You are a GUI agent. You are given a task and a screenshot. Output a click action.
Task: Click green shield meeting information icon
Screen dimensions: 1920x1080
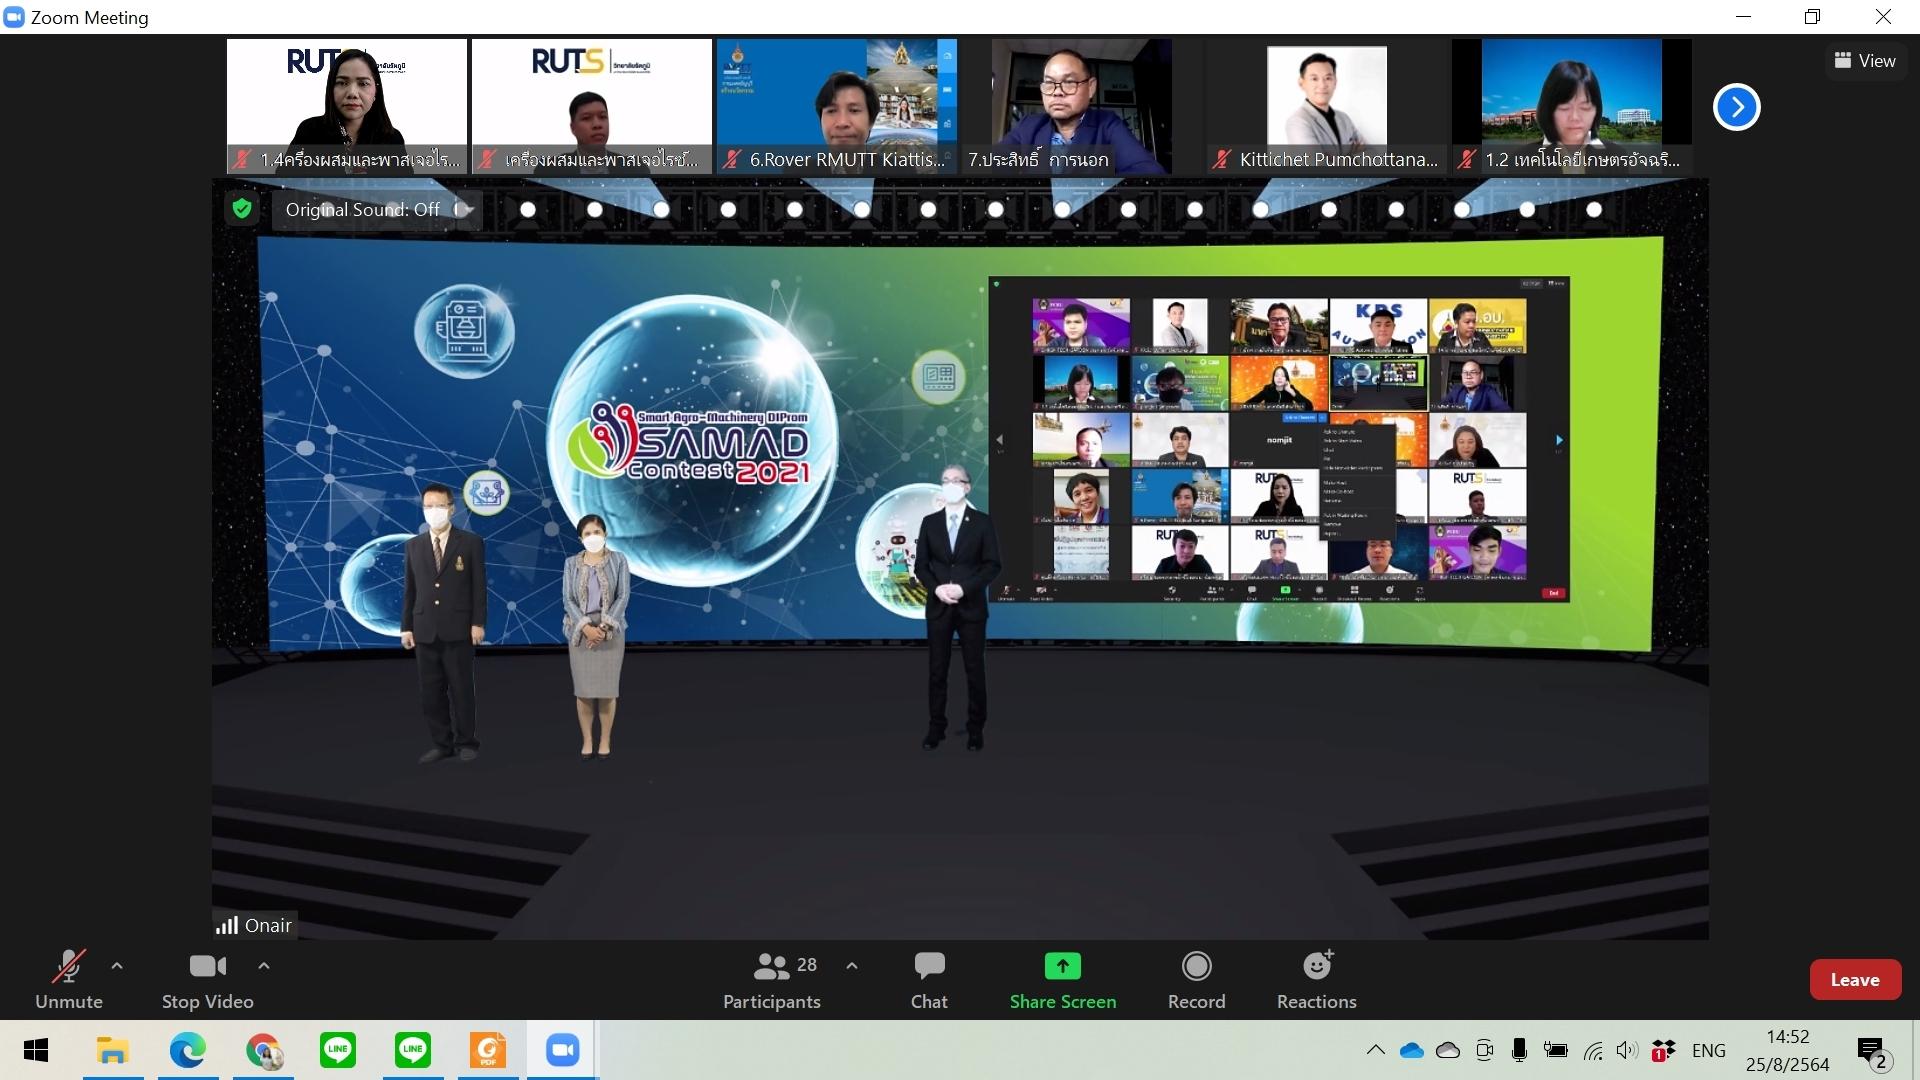click(241, 209)
